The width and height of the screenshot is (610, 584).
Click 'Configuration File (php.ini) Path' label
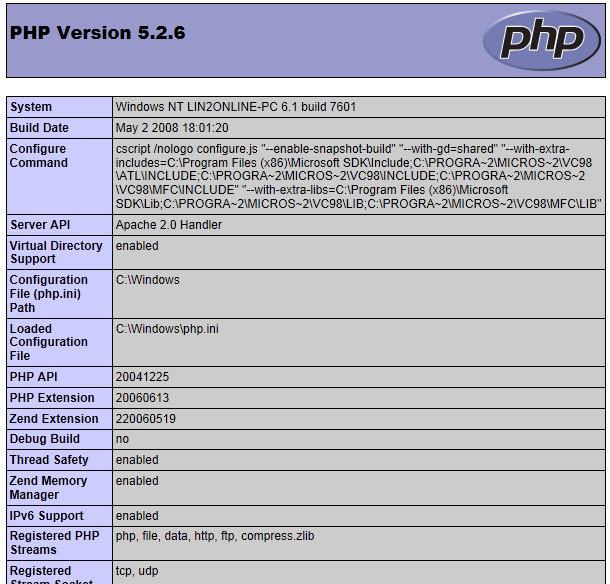tap(49, 294)
